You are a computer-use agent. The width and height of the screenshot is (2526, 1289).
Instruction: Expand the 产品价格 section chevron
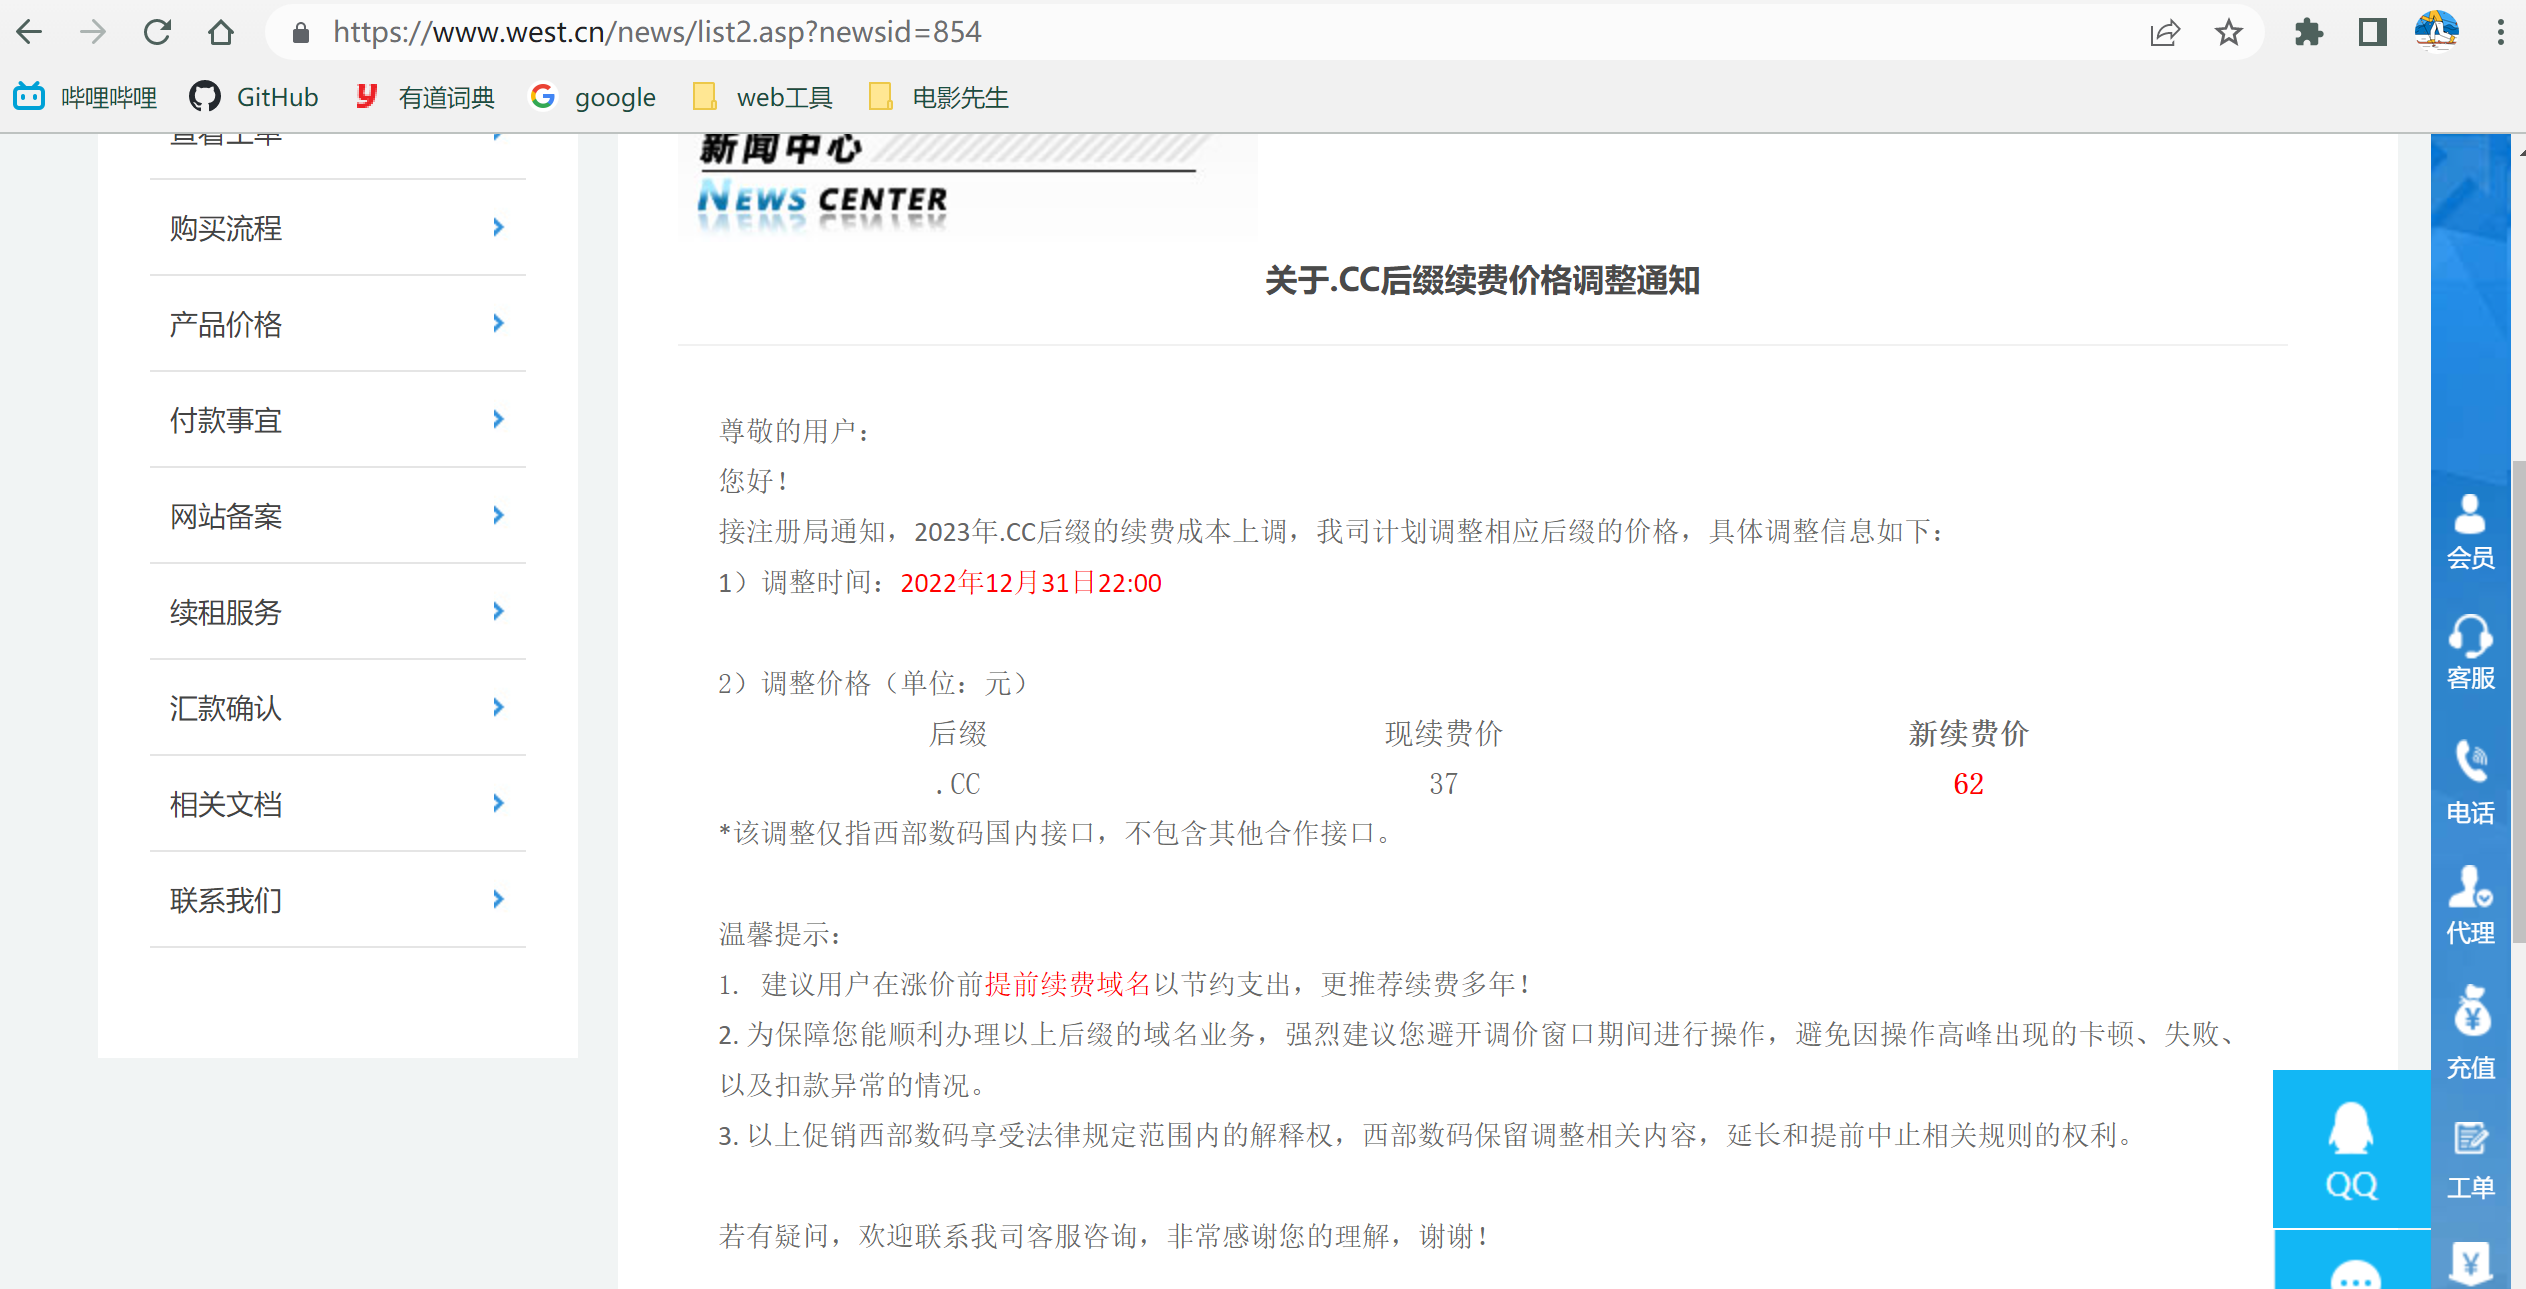[497, 323]
